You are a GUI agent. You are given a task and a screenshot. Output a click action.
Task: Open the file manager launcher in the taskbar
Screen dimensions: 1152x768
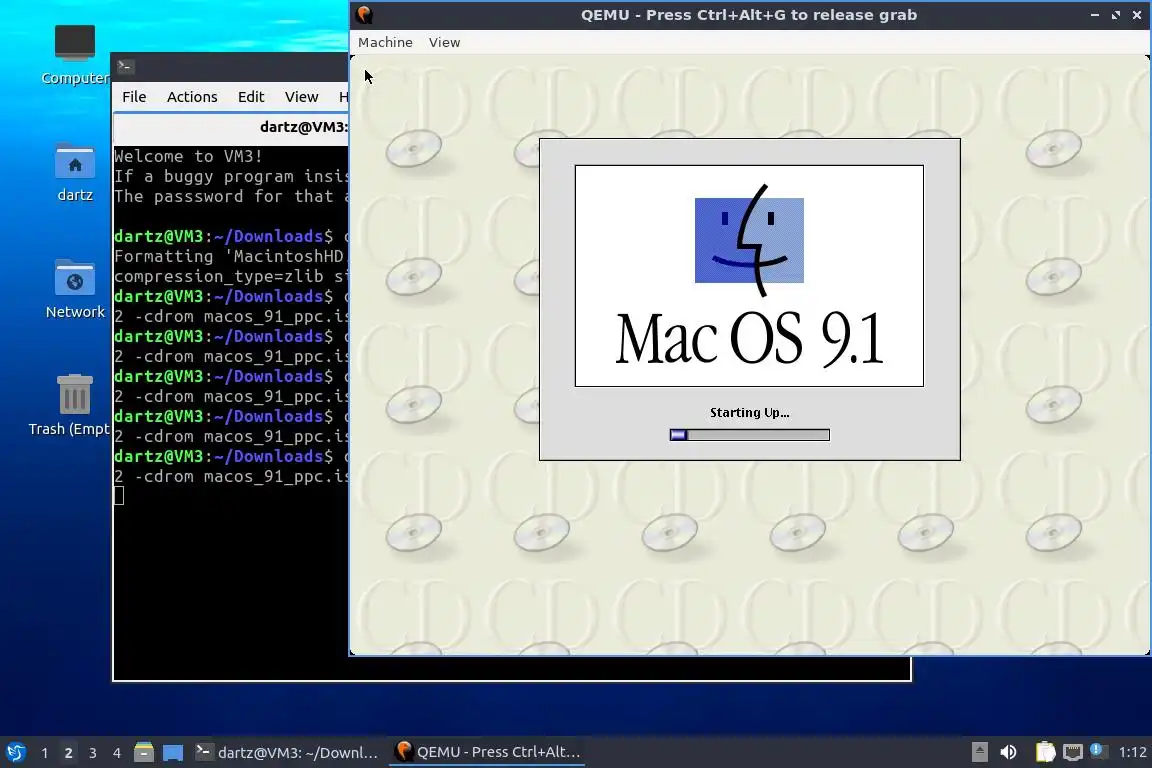click(x=144, y=753)
